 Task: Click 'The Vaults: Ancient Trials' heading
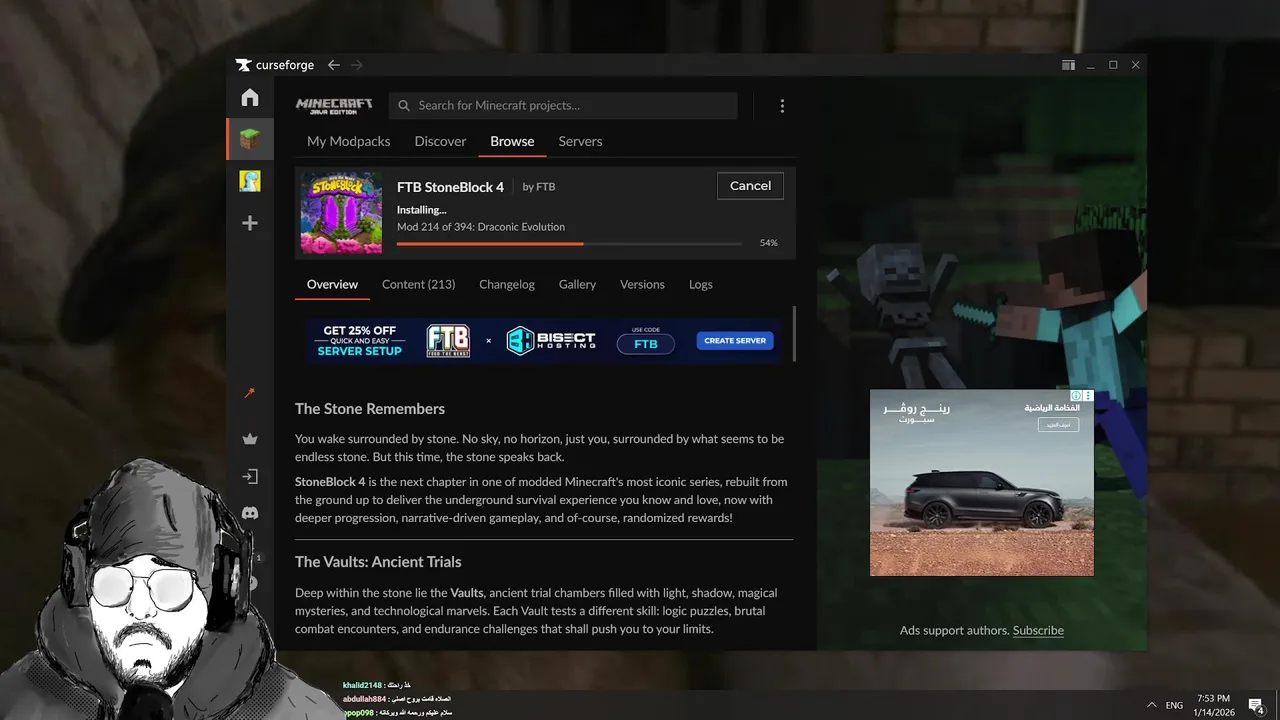tap(378, 562)
